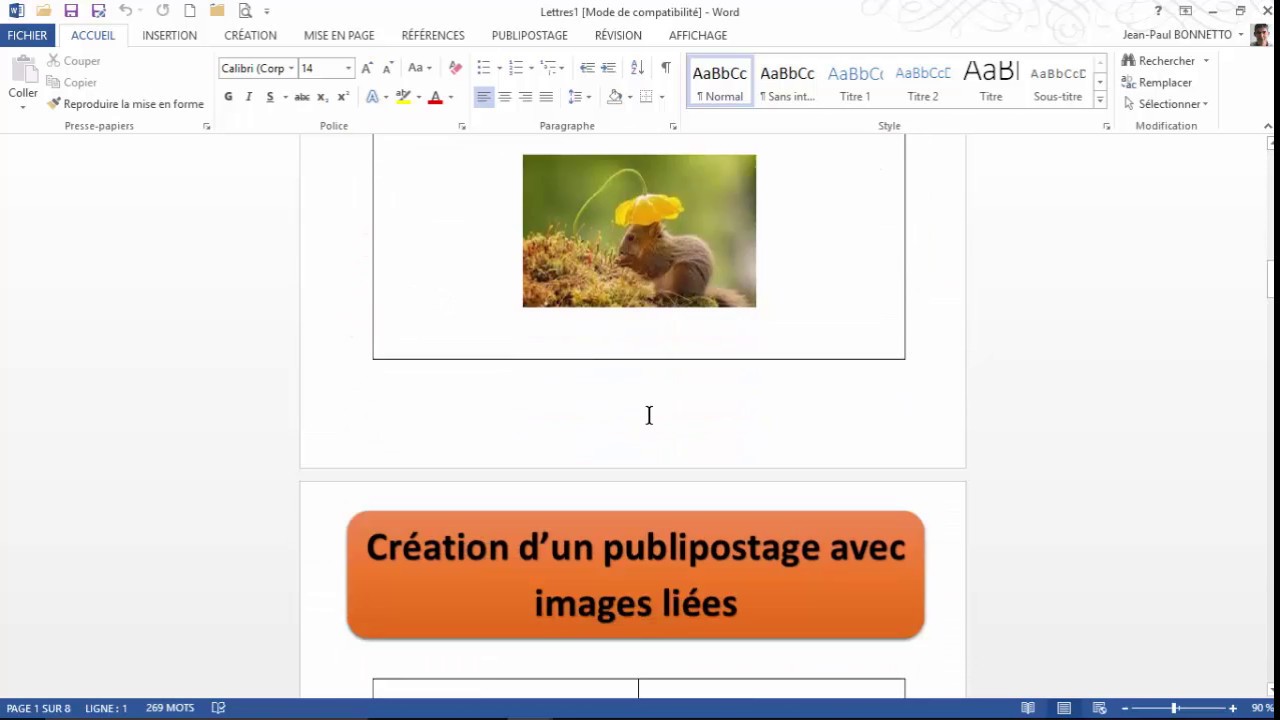Image resolution: width=1280 pixels, height=720 pixels.
Task: Toggle italic formatting (I)
Action: pyautogui.click(x=249, y=97)
